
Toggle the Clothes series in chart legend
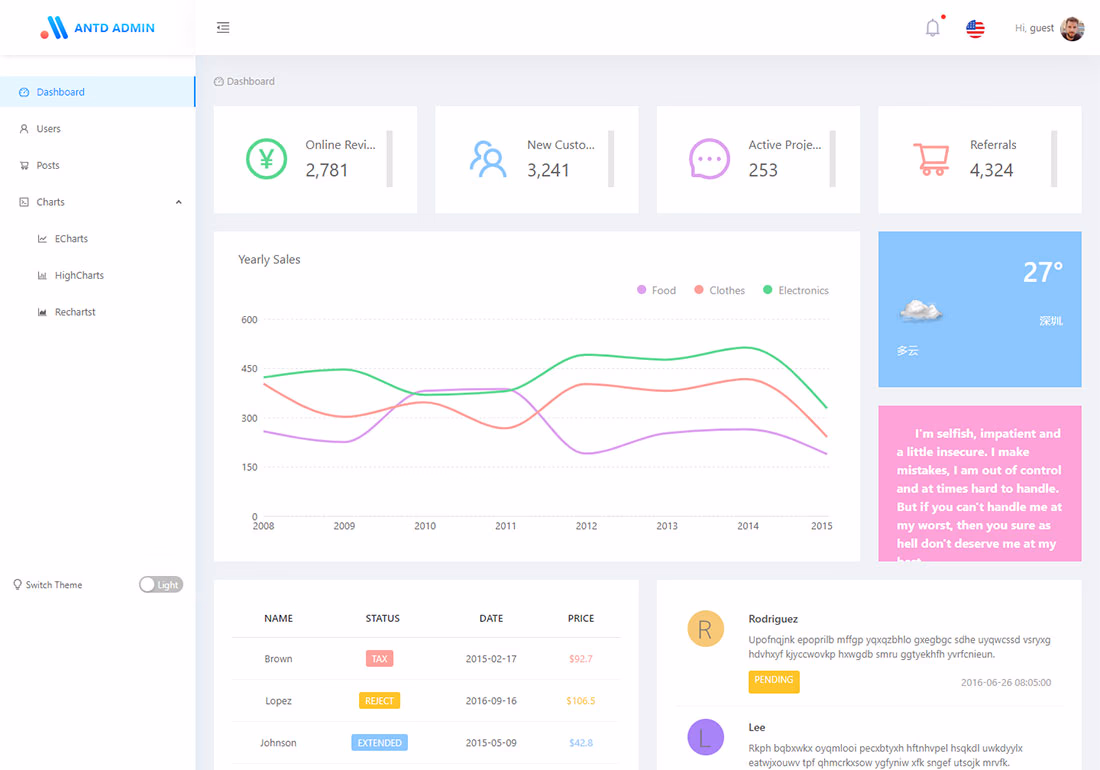pos(720,290)
